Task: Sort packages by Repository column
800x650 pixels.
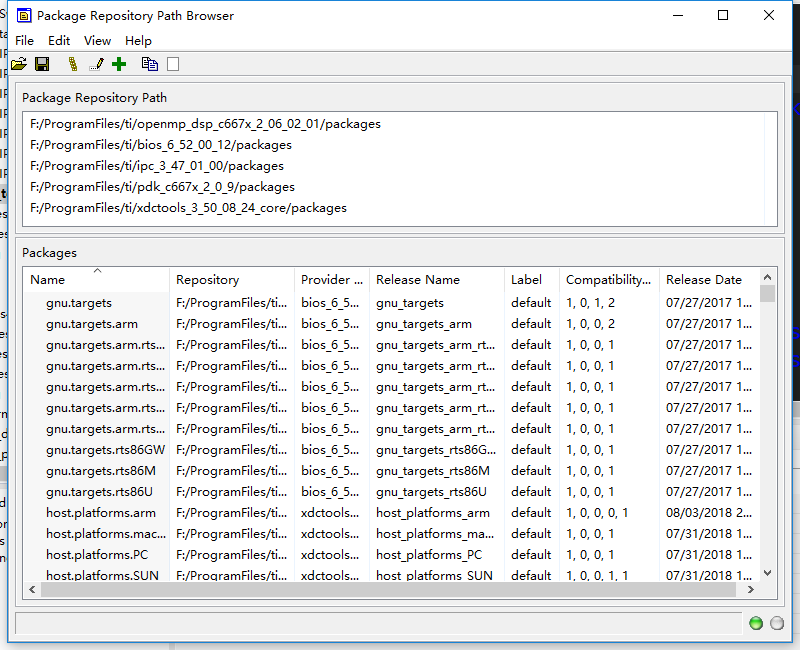Action: (210, 279)
